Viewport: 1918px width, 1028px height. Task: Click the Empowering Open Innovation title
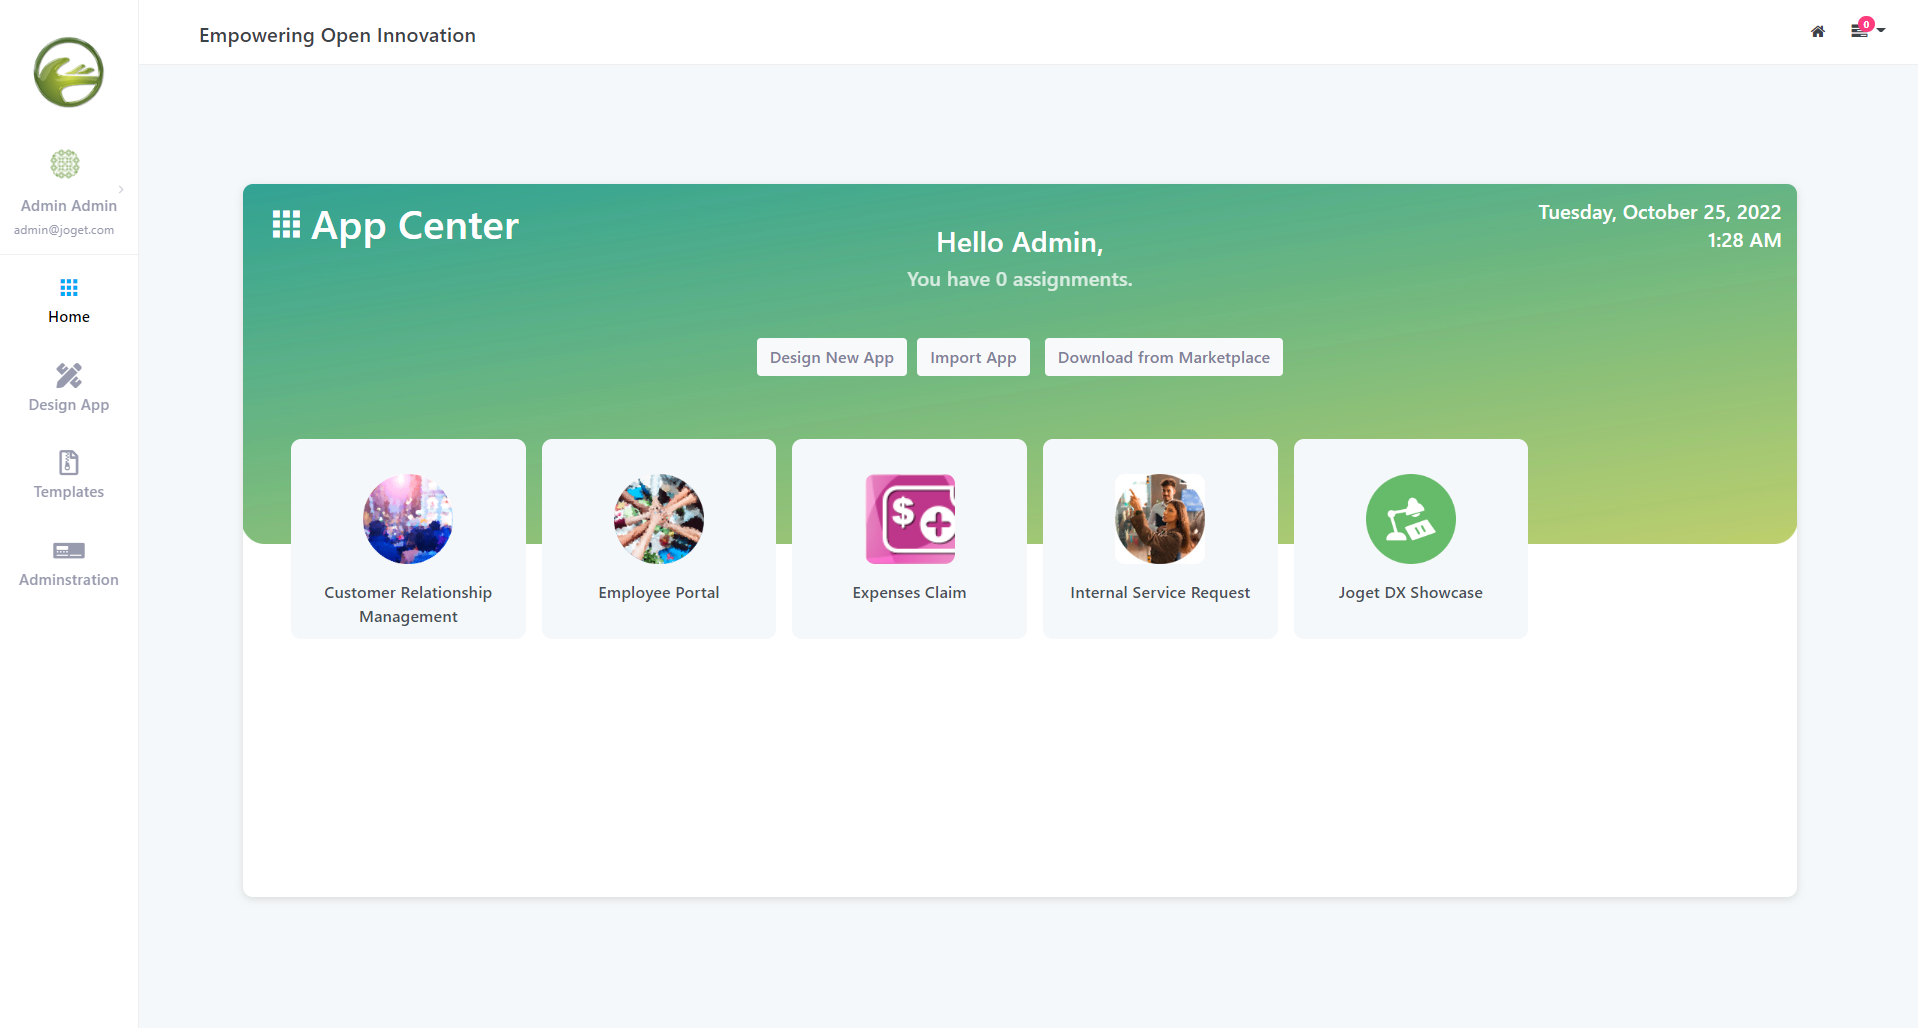tap(337, 35)
